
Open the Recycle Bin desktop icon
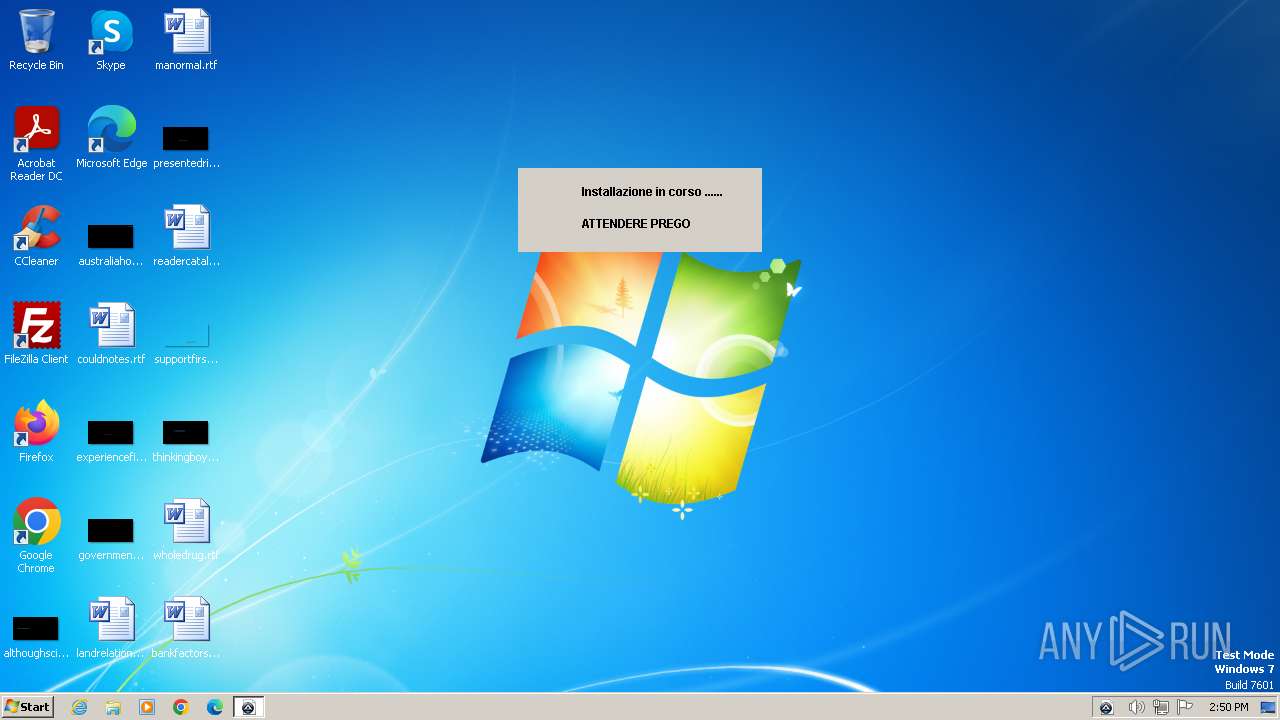click(36, 40)
